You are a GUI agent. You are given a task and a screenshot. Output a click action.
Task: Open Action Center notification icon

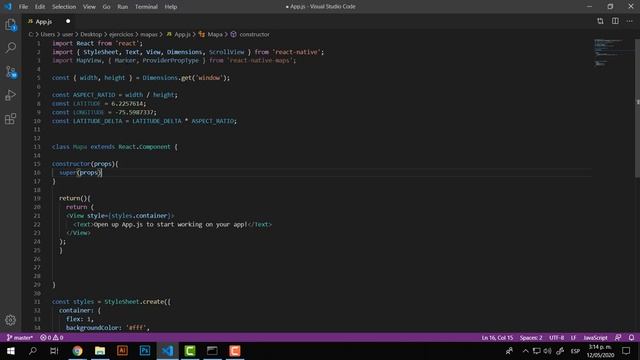pos(626,351)
